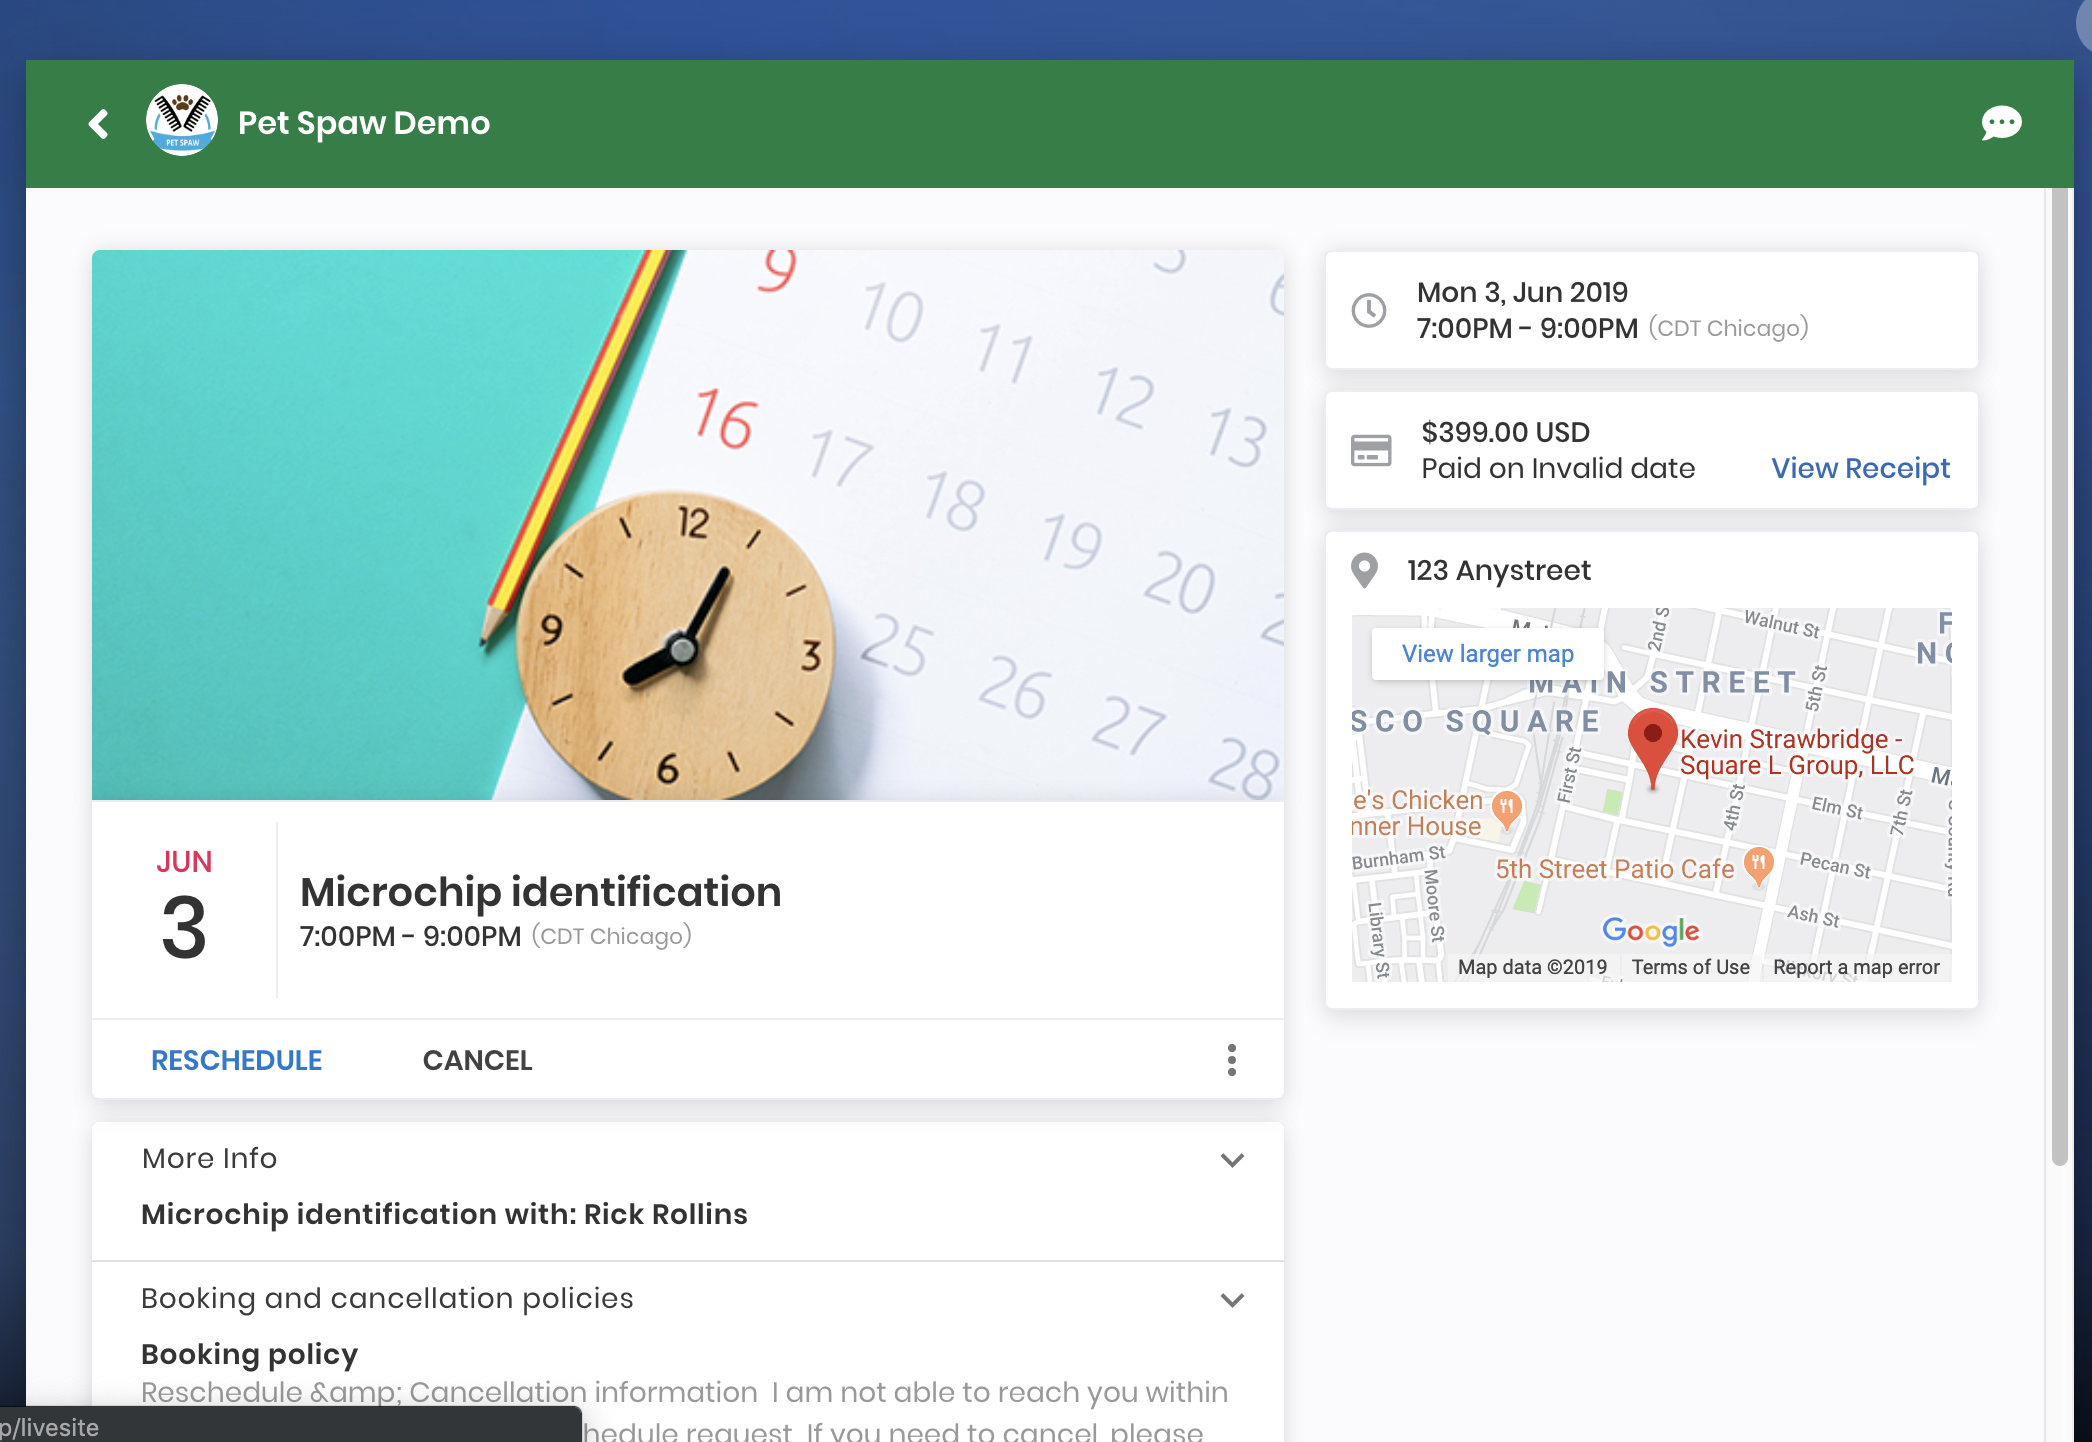The width and height of the screenshot is (2092, 1442).
Task: Click Kevin Strawbridge map place label
Action: [x=1796, y=752]
